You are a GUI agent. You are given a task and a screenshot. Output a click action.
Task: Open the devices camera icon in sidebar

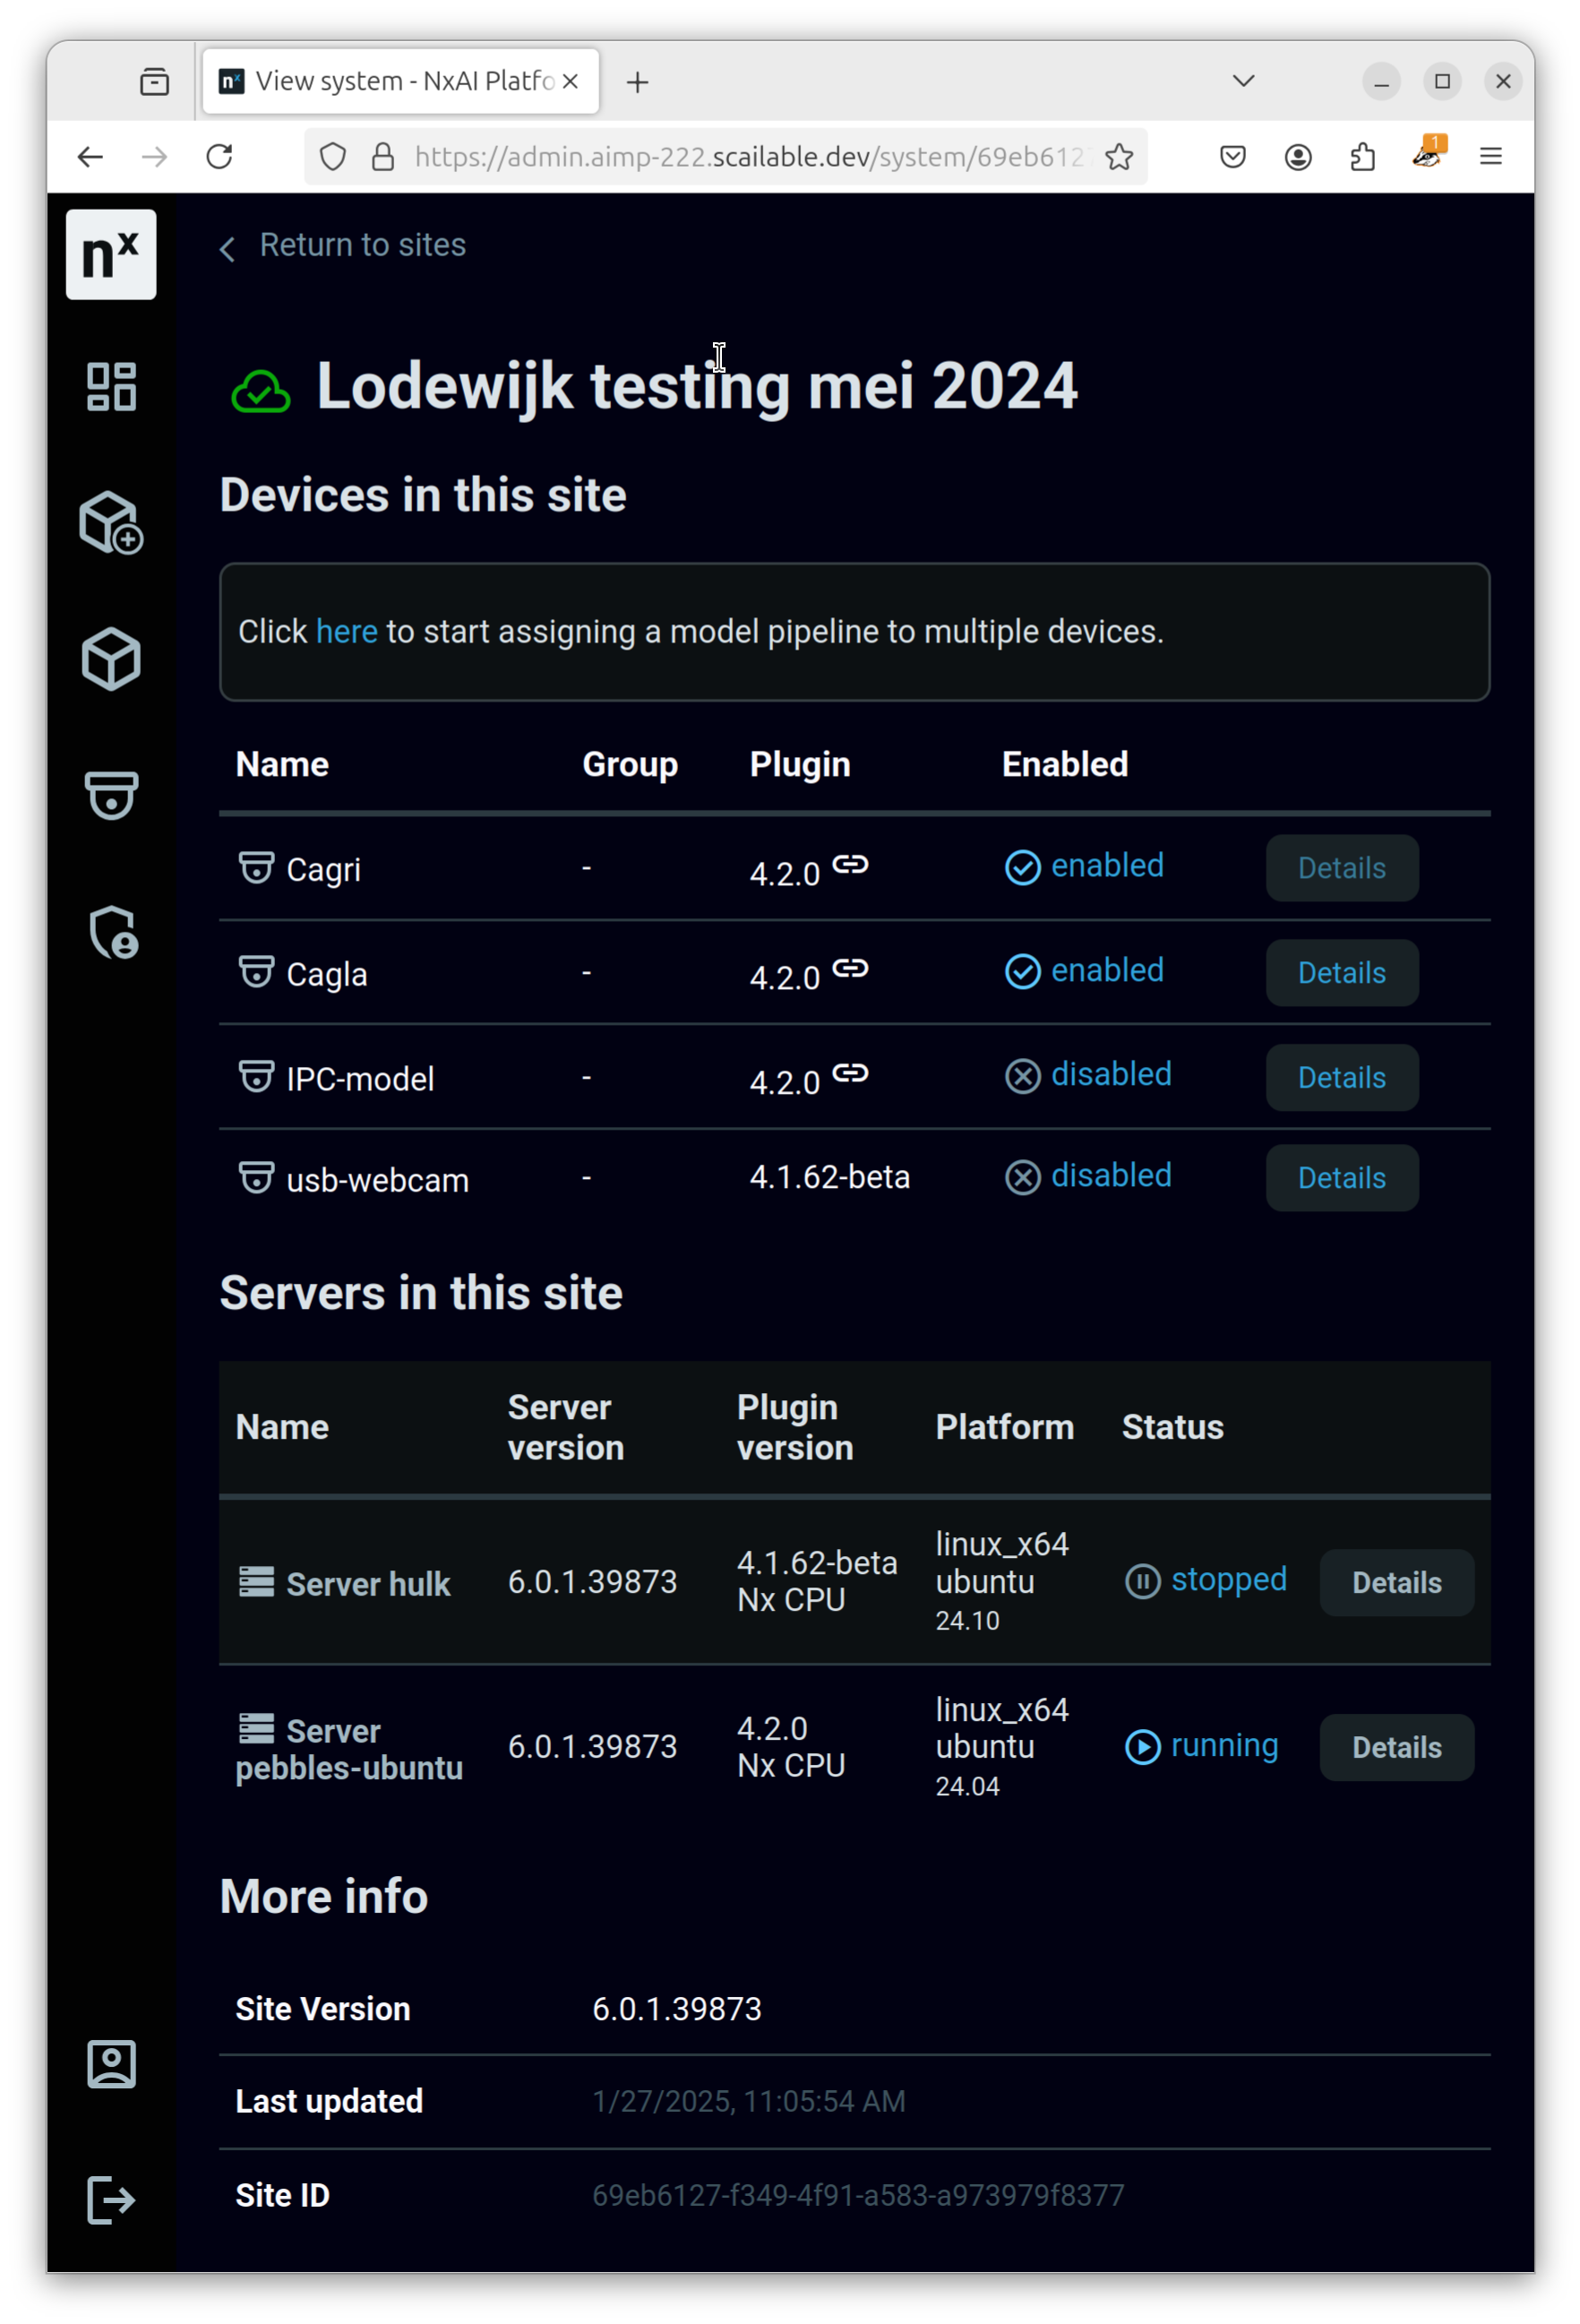pyautogui.click(x=111, y=796)
